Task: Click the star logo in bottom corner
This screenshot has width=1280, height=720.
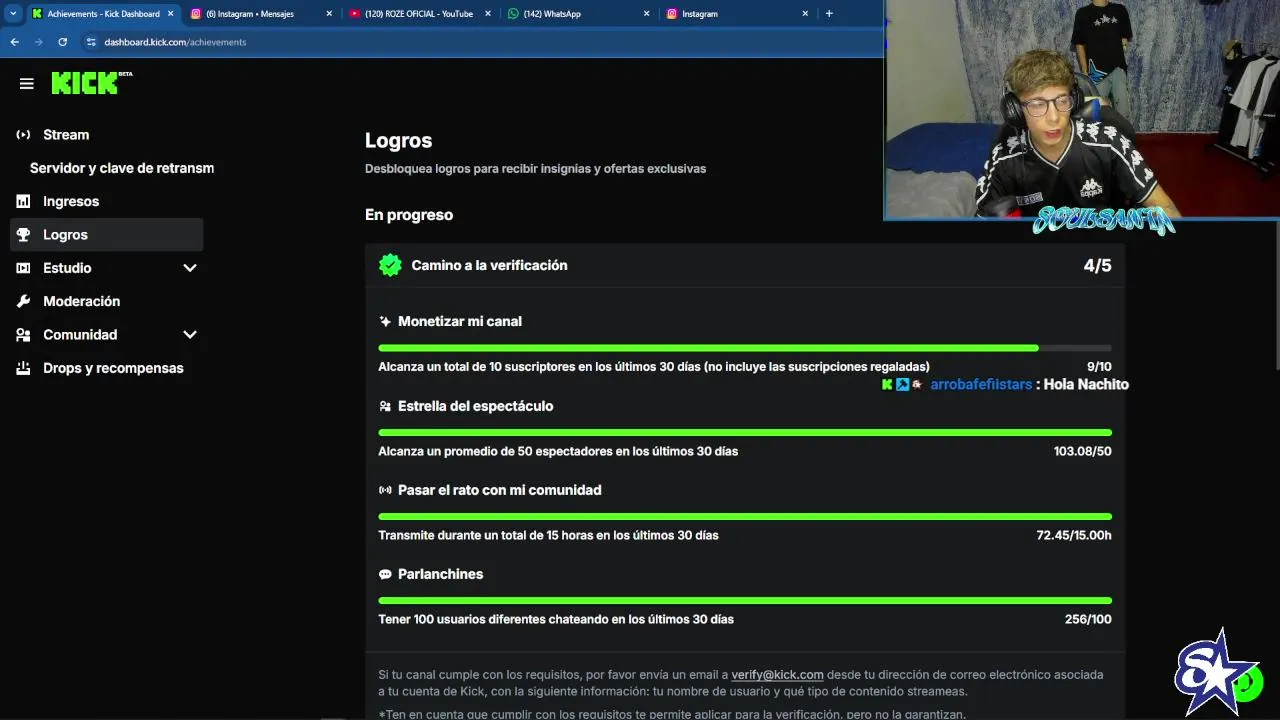Action: (x=1217, y=675)
